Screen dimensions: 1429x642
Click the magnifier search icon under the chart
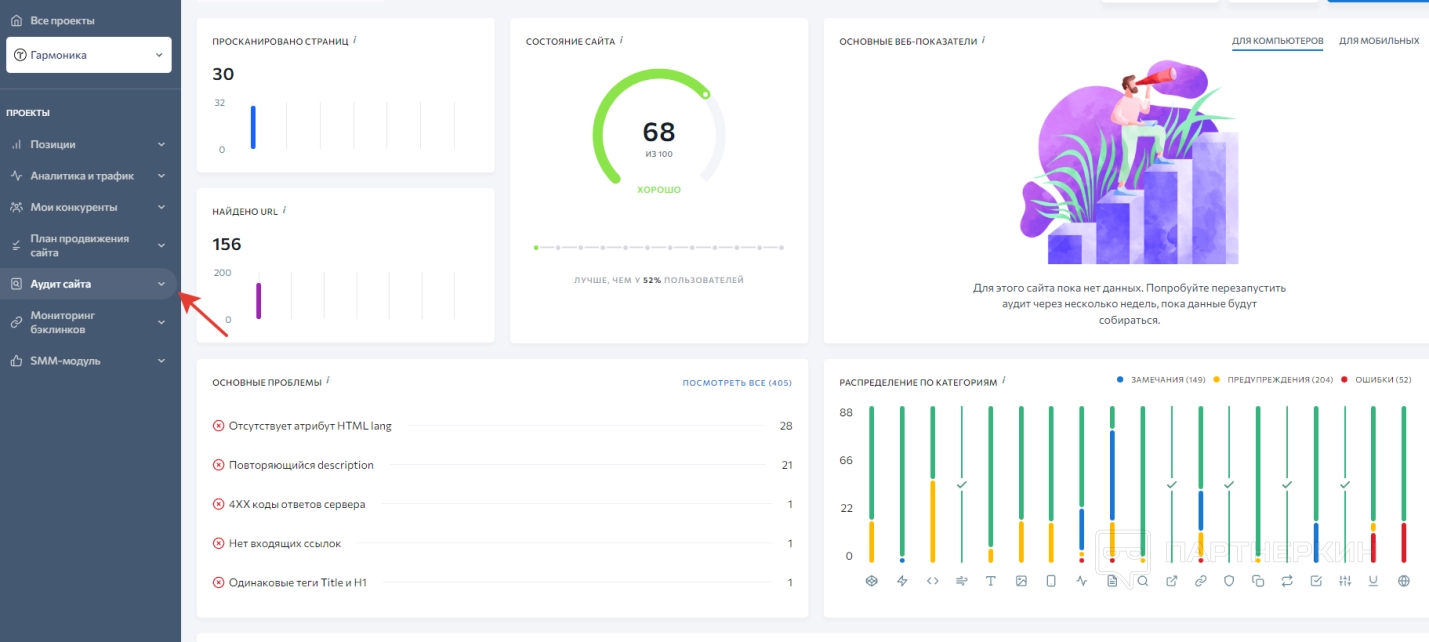point(1142,581)
